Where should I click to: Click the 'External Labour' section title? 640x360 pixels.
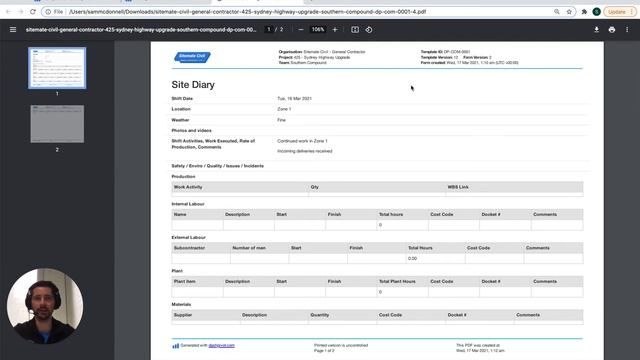[x=189, y=237]
